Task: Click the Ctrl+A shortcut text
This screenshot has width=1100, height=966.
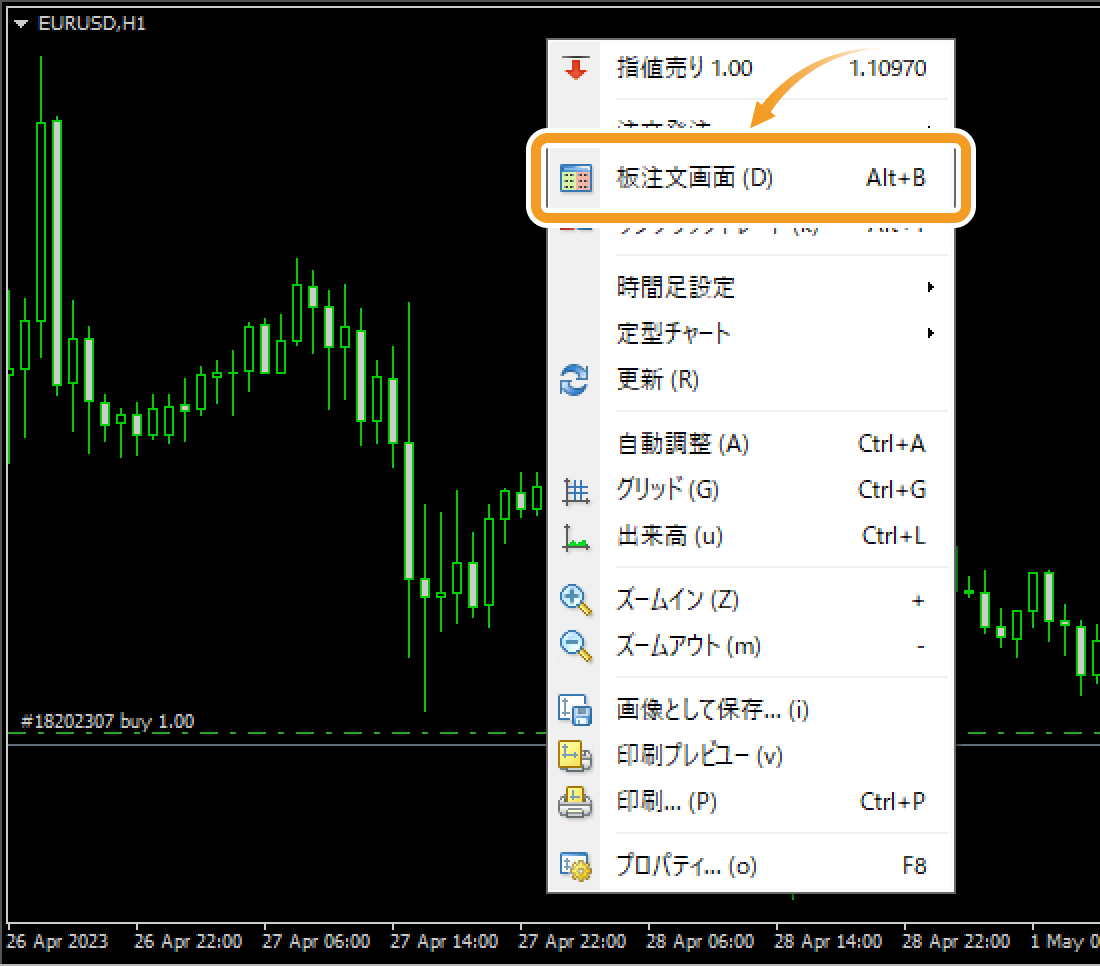Action: (892, 444)
